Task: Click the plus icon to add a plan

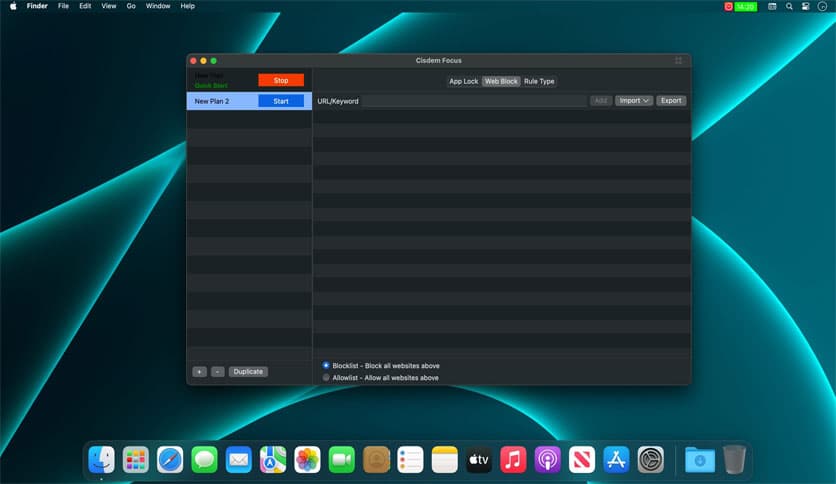Action: click(x=199, y=371)
